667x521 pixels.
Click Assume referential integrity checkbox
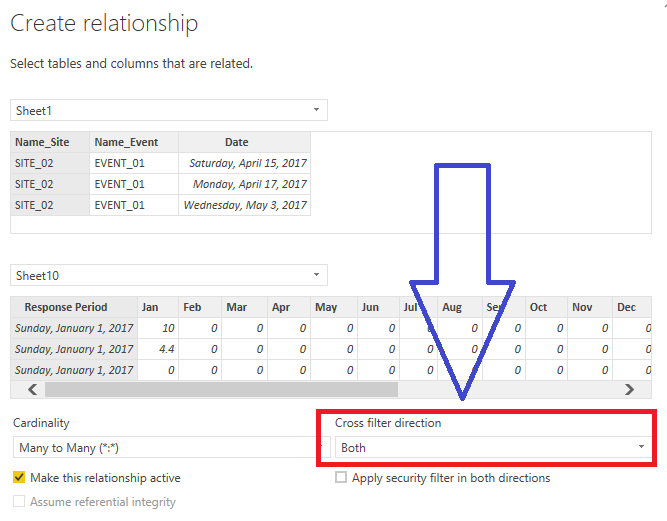19,502
